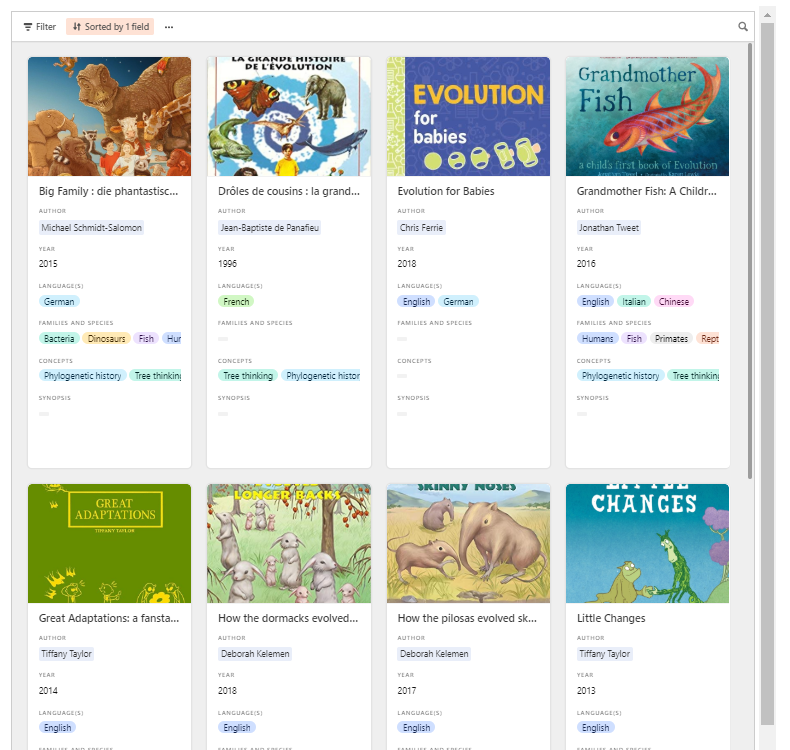The height and width of the screenshot is (750, 790).
Task: Select author tag Chris Ferrie
Action: (x=421, y=228)
